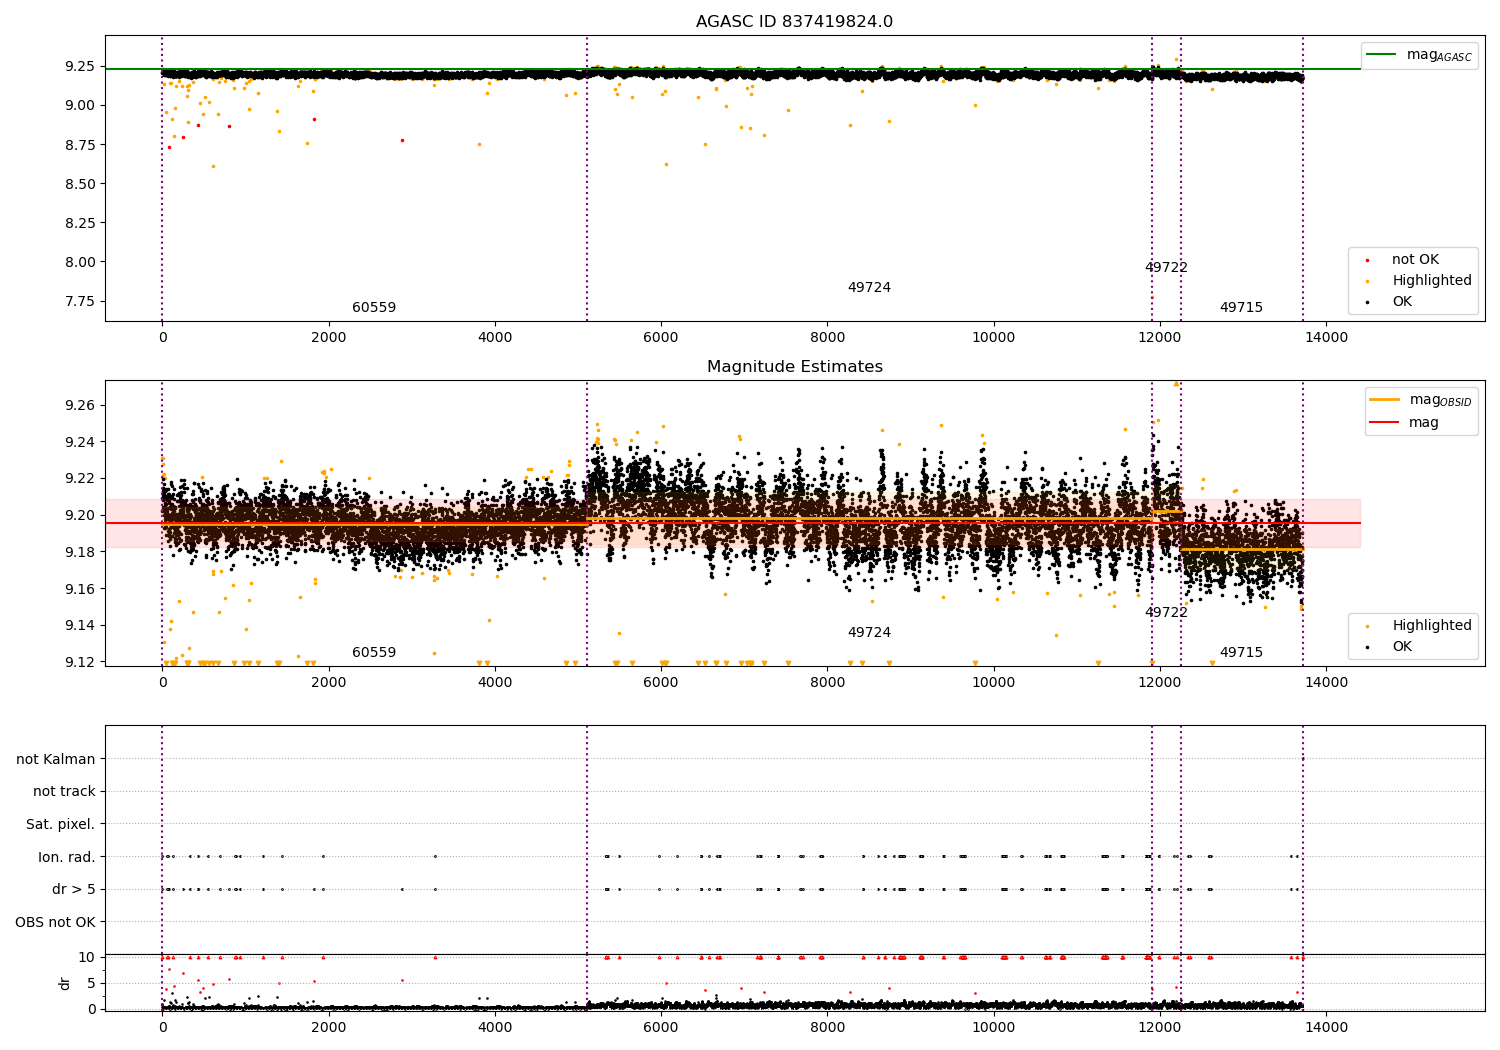
Task: Click the dr axis tick labeled 5
Action: click(x=91, y=984)
